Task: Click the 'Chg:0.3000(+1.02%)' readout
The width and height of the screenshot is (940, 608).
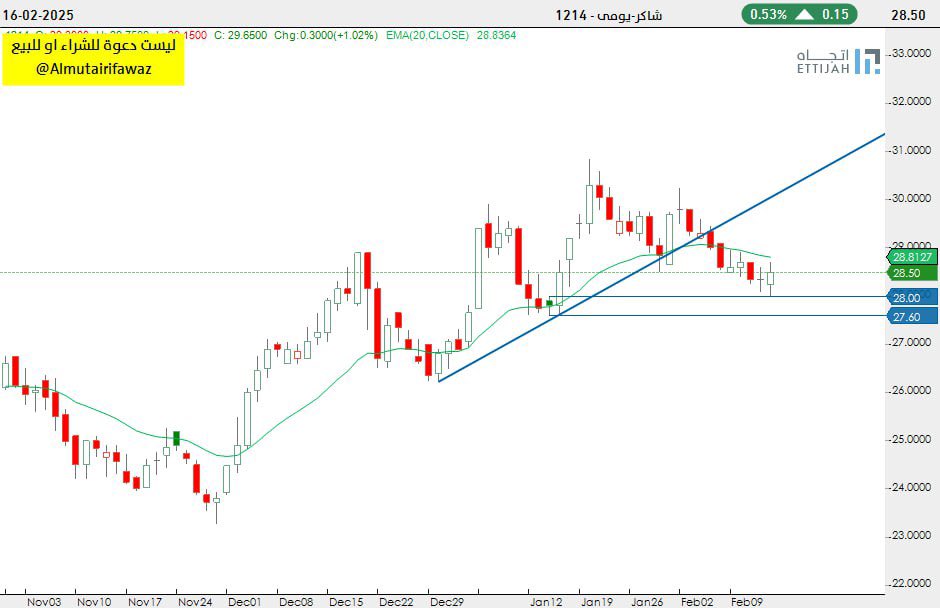Action: 326,35
